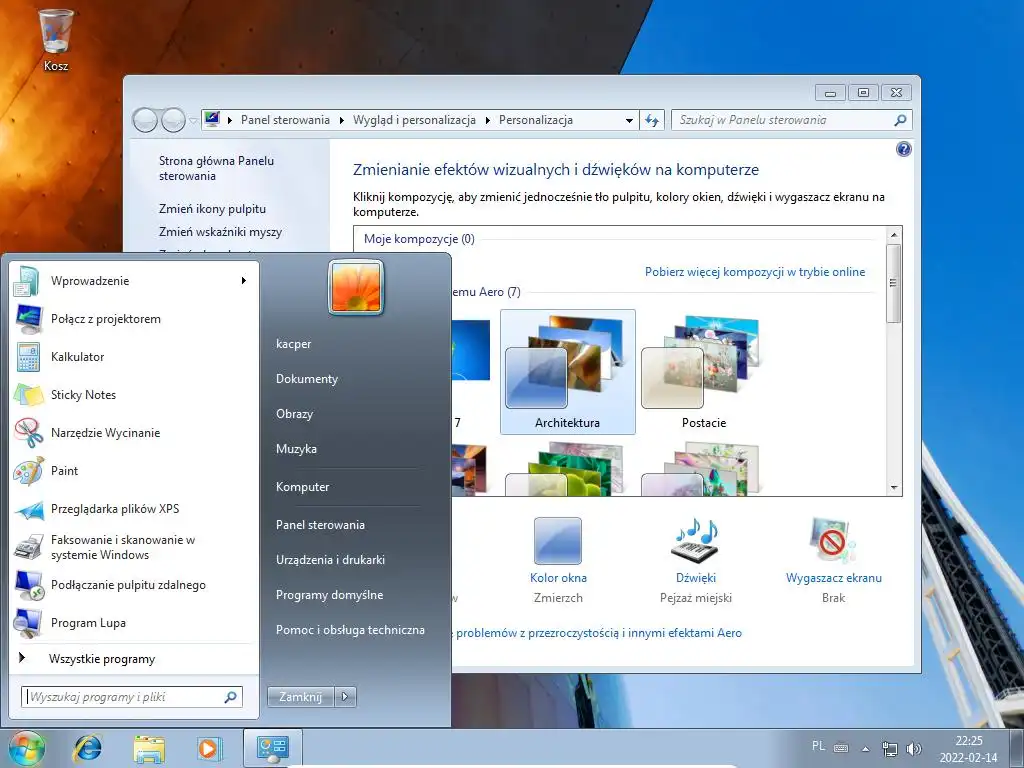
Task: Open the address bar history dropdown
Action: click(x=629, y=120)
